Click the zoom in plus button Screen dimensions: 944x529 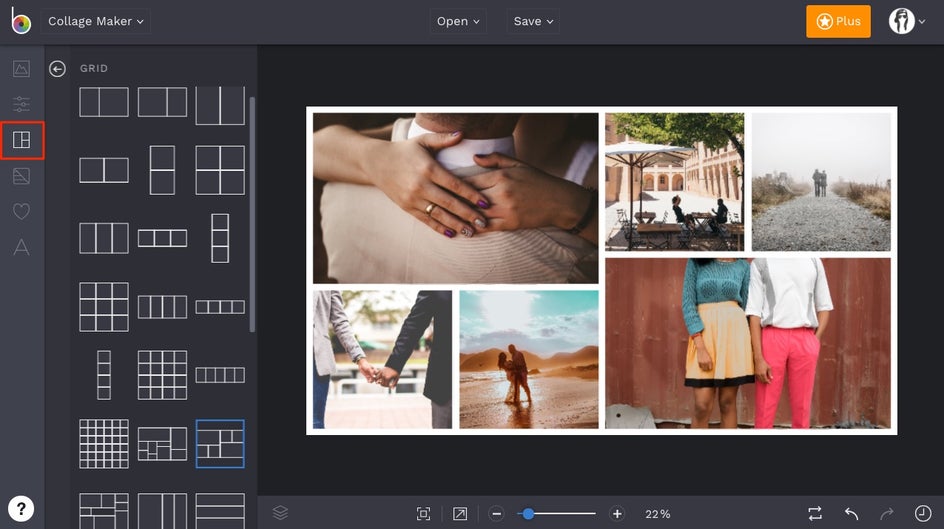pyautogui.click(x=617, y=514)
